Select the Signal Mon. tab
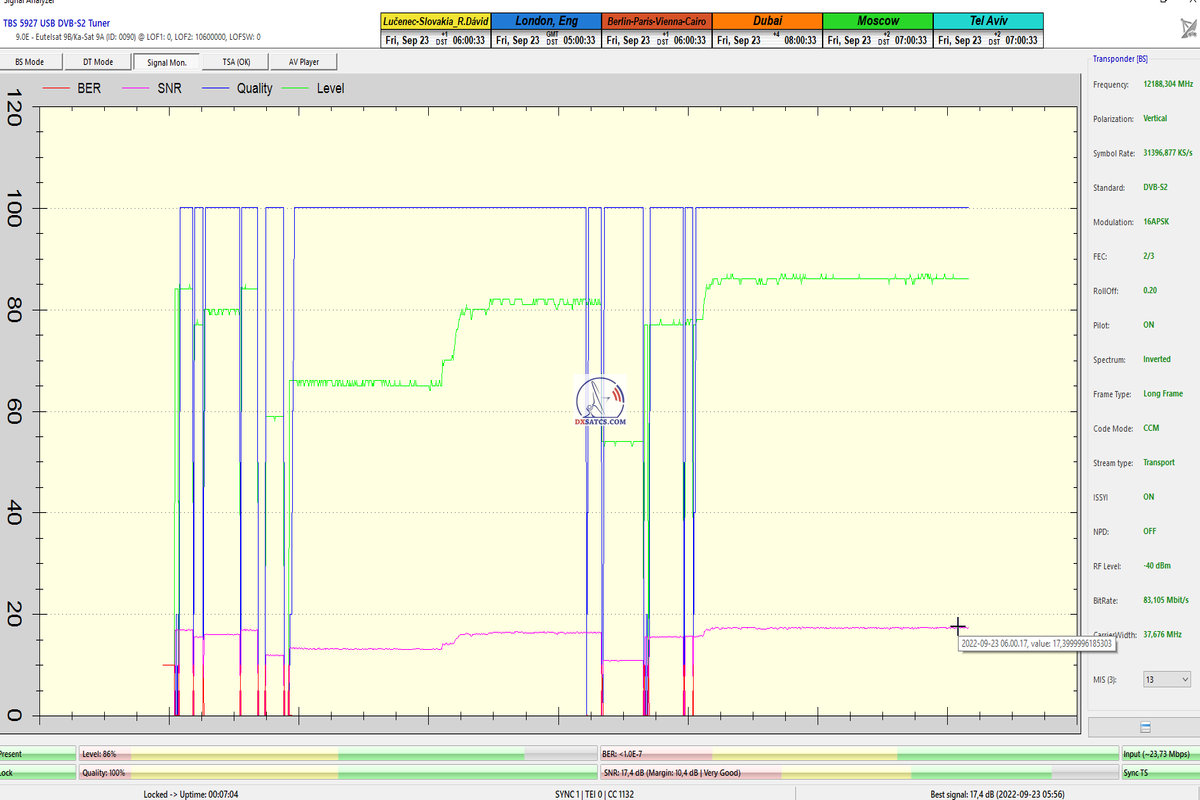 166,62
